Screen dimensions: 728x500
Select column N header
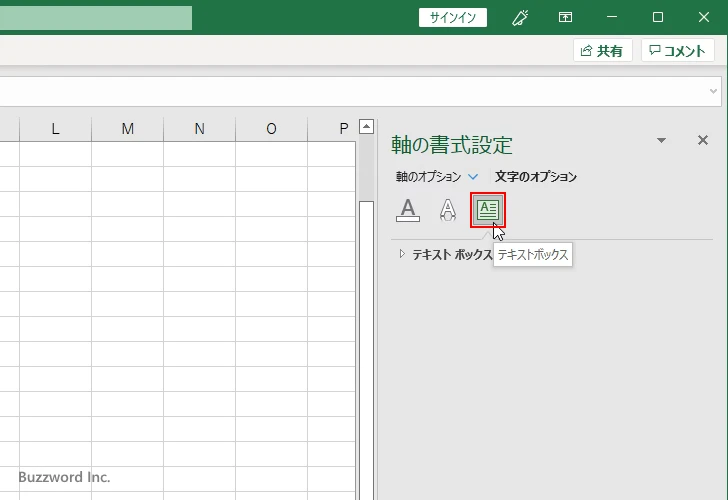[x=200, y=129]
